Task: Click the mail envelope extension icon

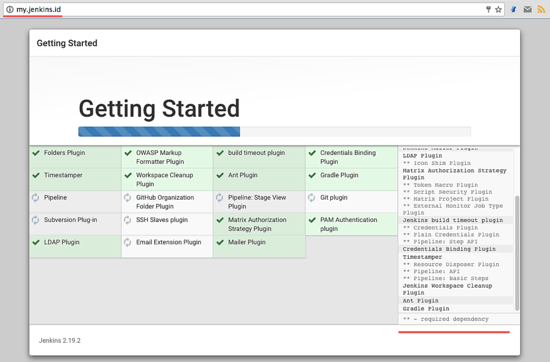Action: coord(528,9)
